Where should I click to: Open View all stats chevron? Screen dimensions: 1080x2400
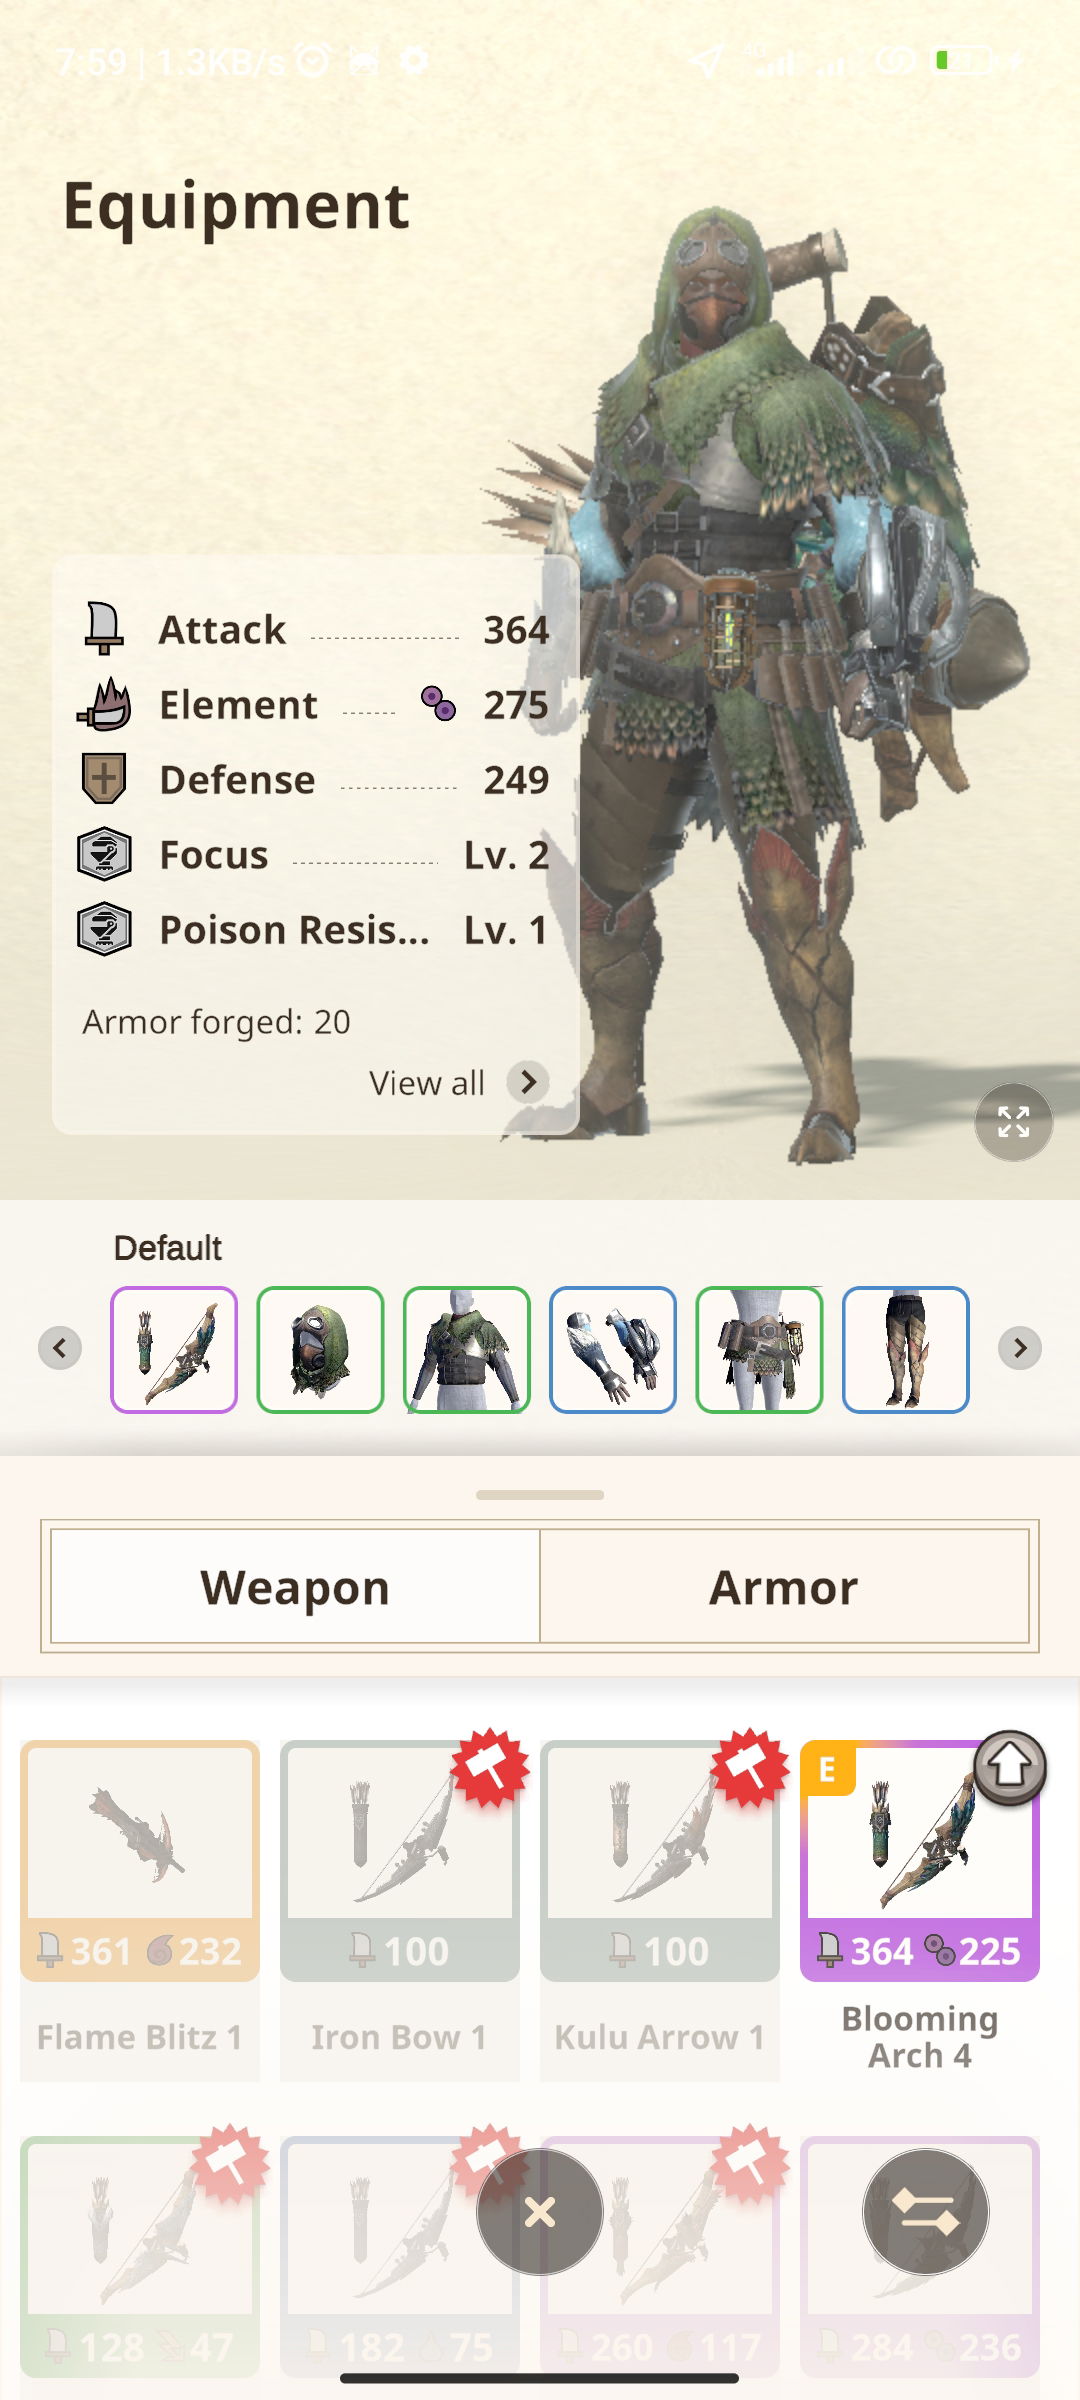pos(528,1082)
